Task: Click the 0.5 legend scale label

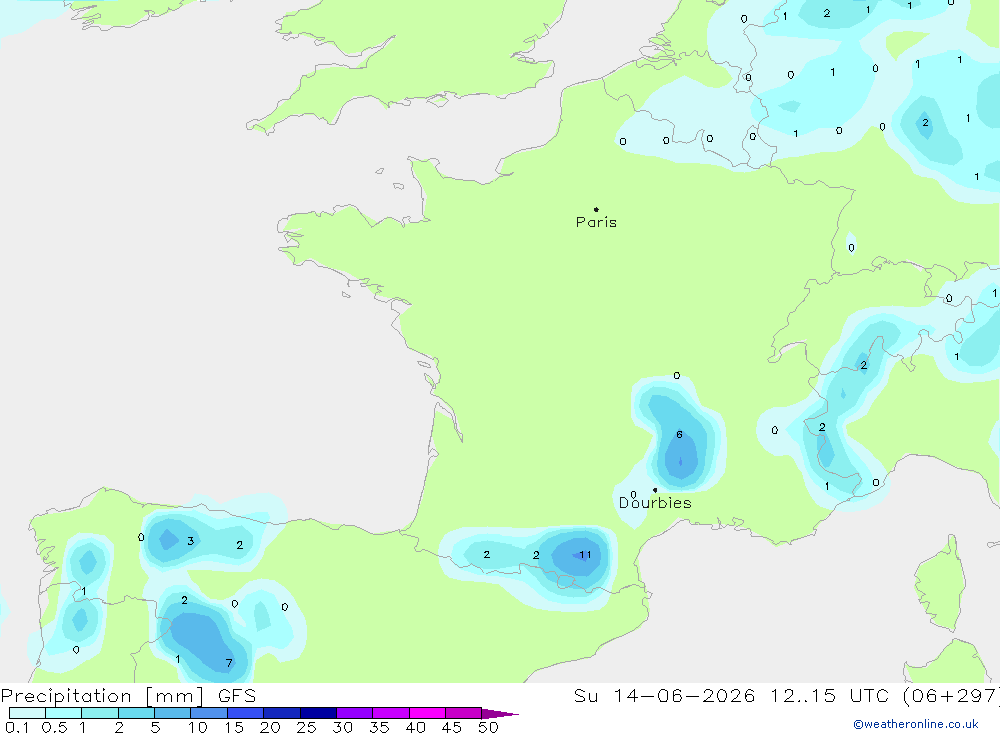Action: pos(54,727)
